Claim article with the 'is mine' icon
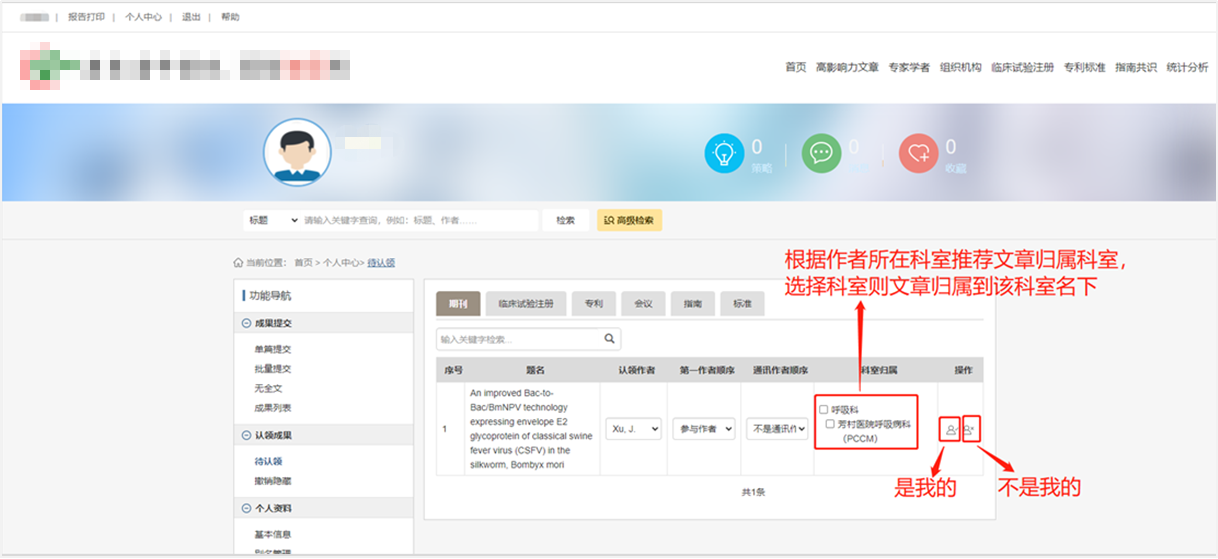Image resolution: width=1218 pixels, height=559 pixels. click(949, 429)
